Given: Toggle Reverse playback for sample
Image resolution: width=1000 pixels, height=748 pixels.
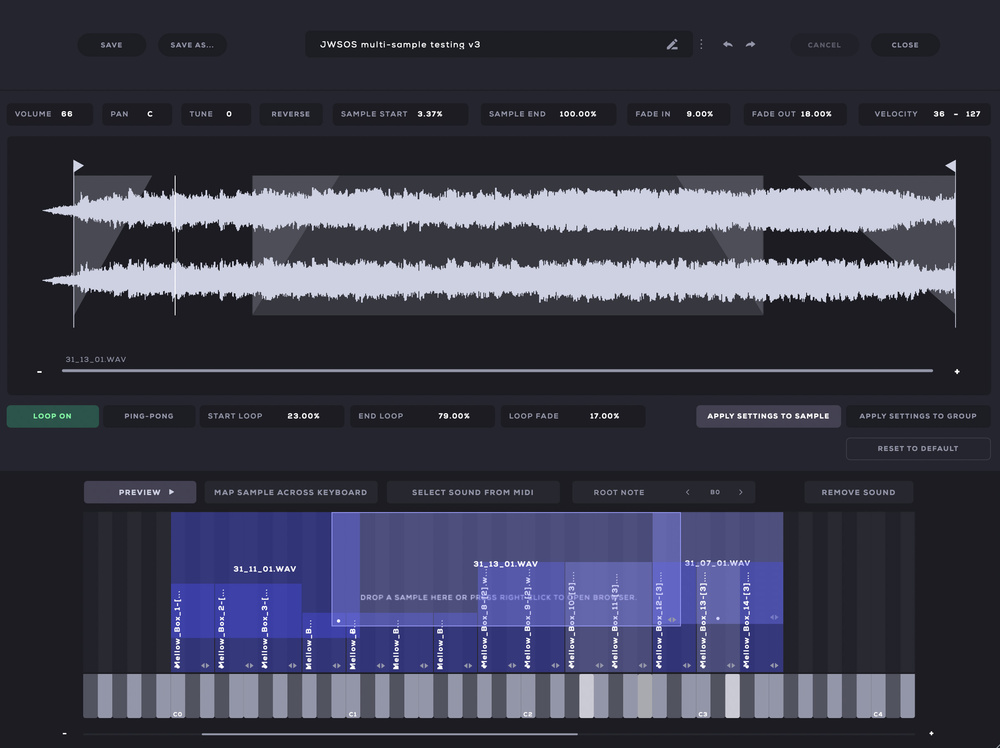Looking at the screenshot, I should tap(291, 114).
